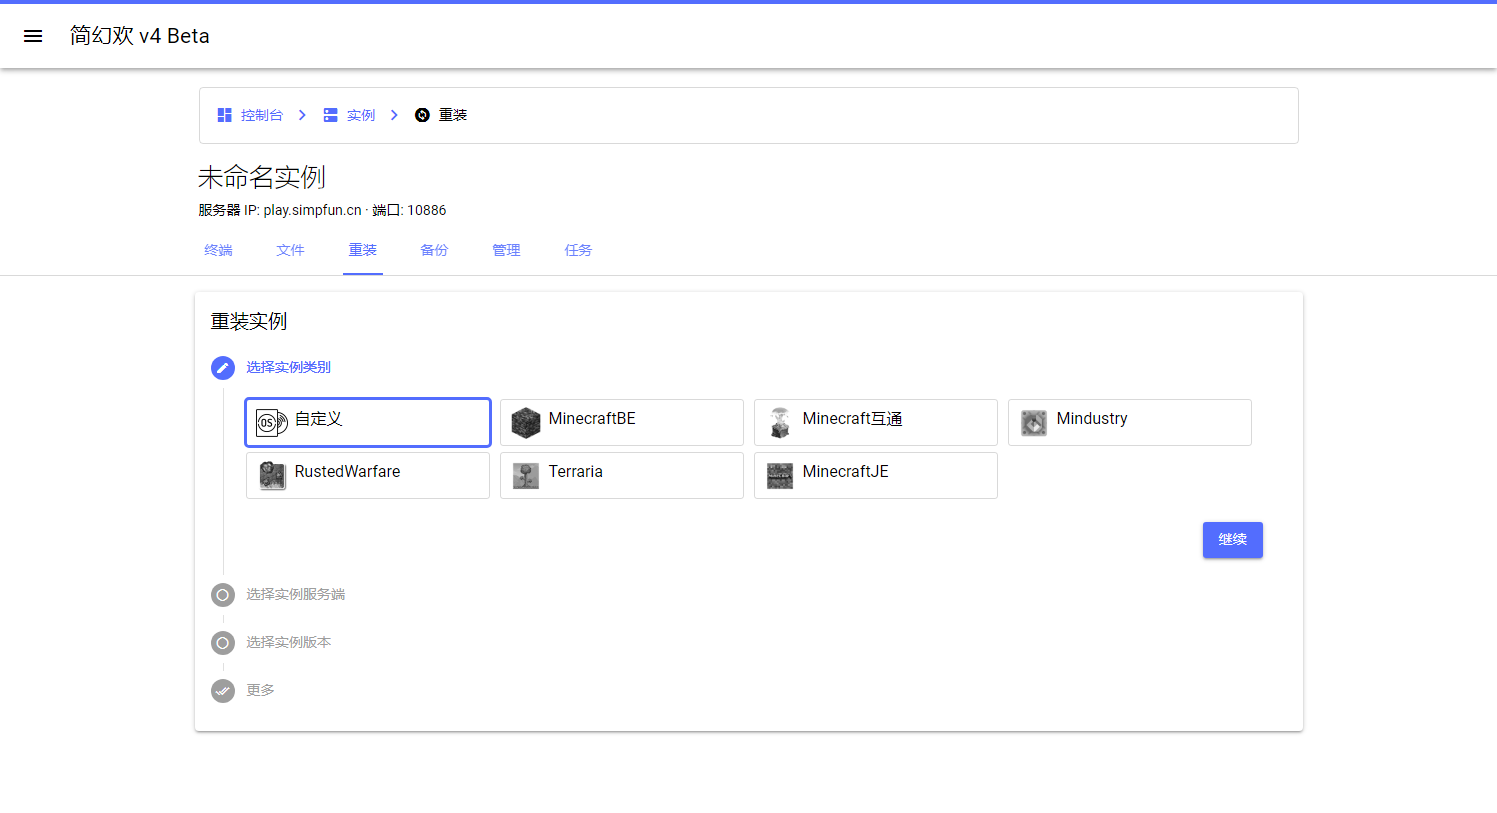Viewport: 1497px width, 813px height.
Task: Pick the MinecraftBE category option
Action: click(x=621, y=422)
